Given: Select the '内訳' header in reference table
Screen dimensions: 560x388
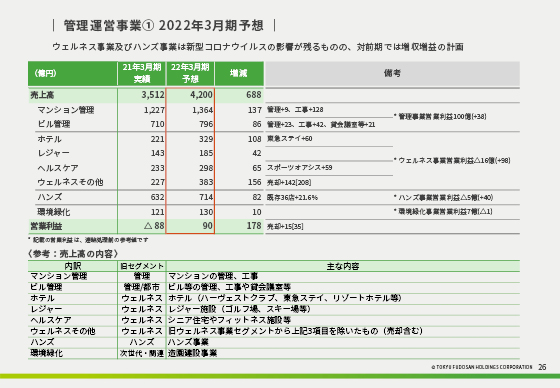Looking at the screenshot, I should click(73, 266).
